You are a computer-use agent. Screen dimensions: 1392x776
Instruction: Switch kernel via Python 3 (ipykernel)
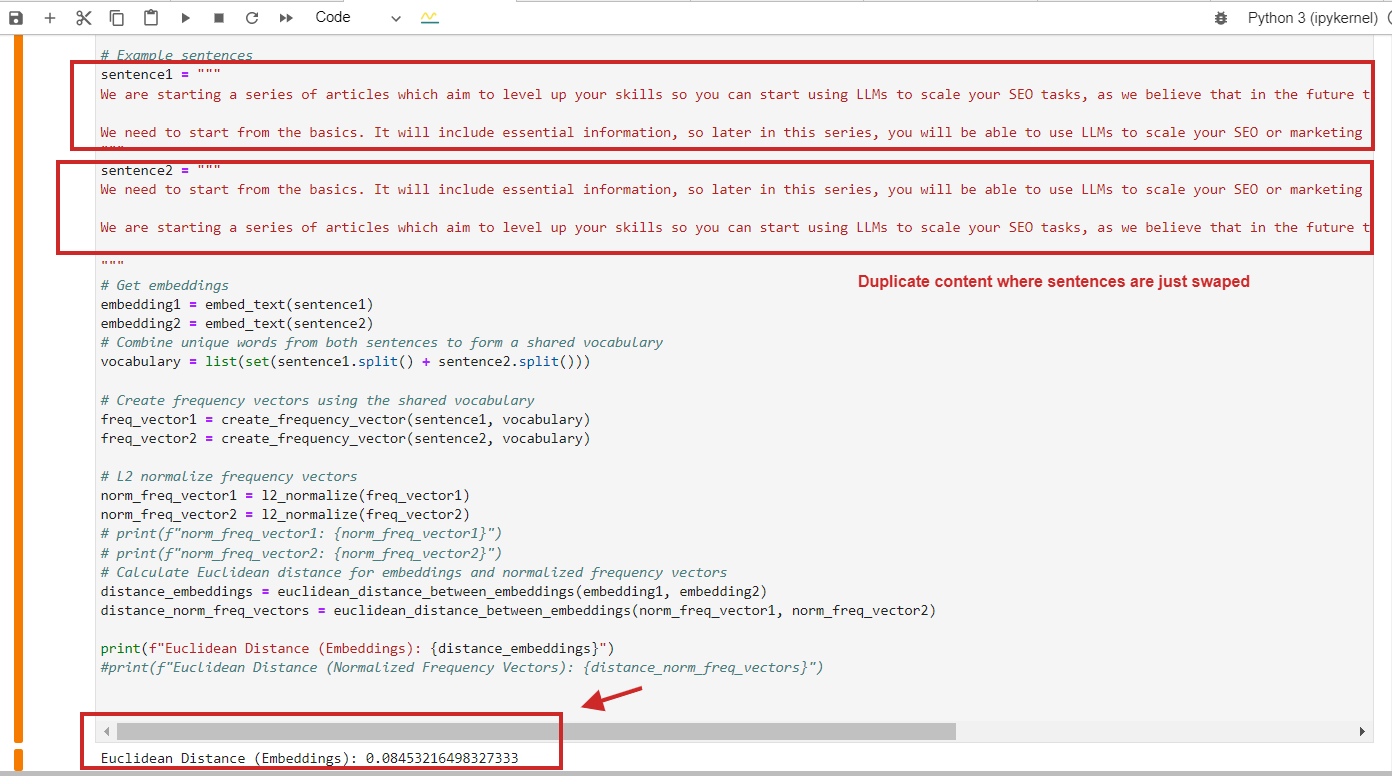pos(1312,18)
